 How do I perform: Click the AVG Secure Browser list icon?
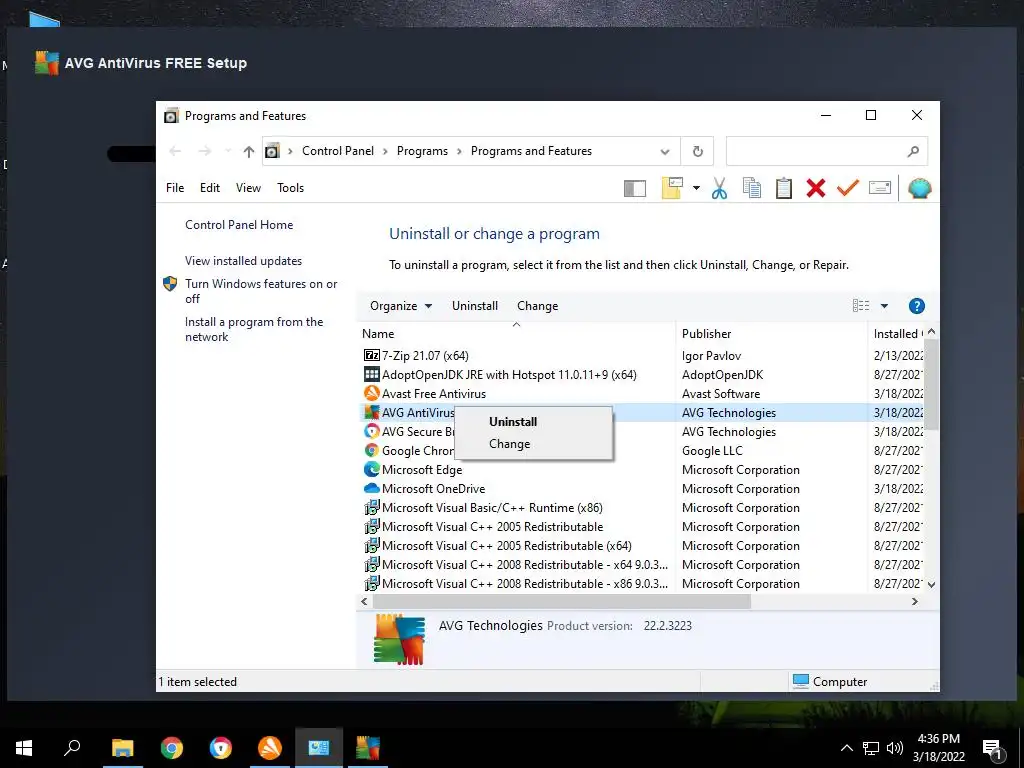click(x=372, y=432)
